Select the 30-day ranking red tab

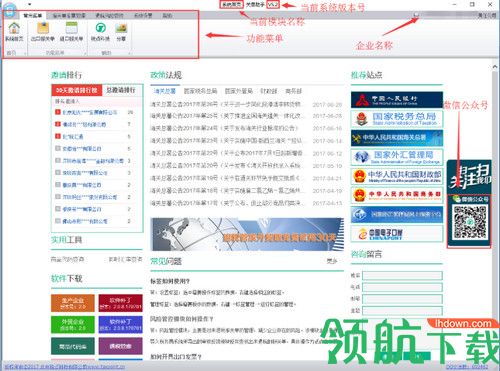[76, 90]
